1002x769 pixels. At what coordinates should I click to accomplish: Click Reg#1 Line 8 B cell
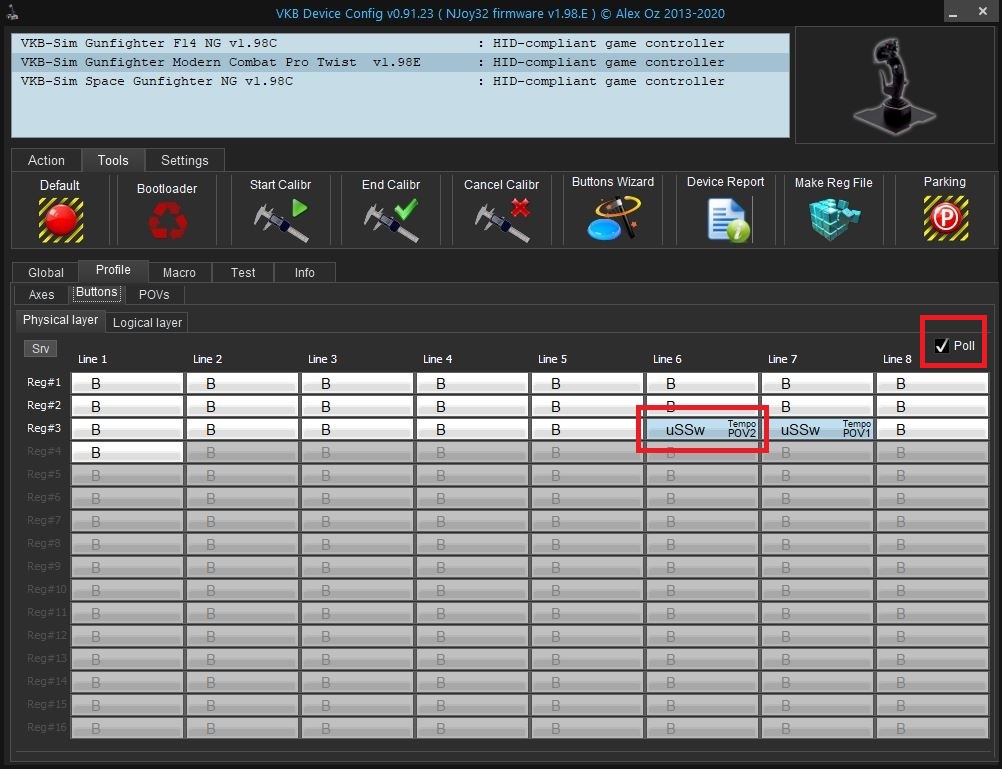point(932,383)
